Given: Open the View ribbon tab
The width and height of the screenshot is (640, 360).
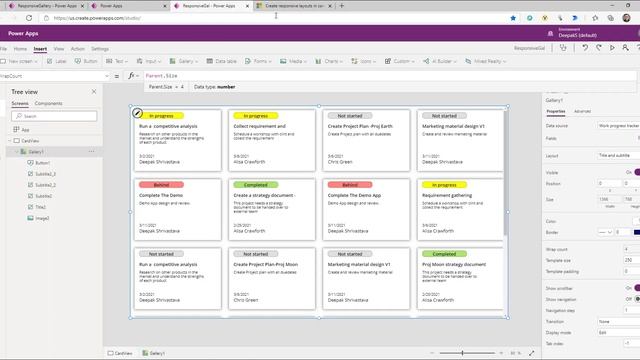Looking at the screenshot, I should (59, 49).
